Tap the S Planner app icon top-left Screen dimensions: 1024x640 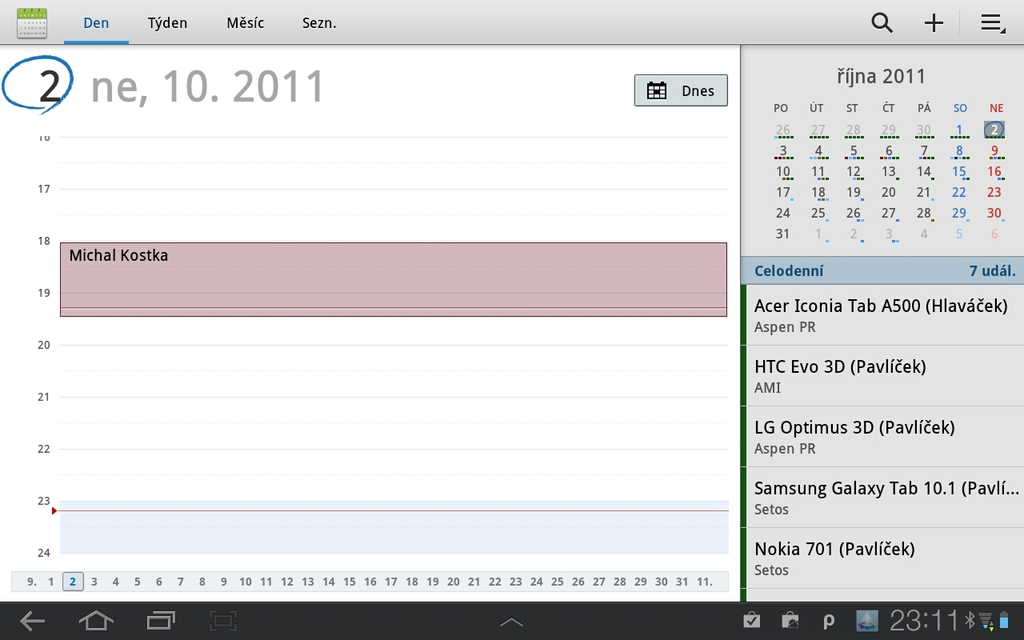pyautogui.click(x=33, y=22)
